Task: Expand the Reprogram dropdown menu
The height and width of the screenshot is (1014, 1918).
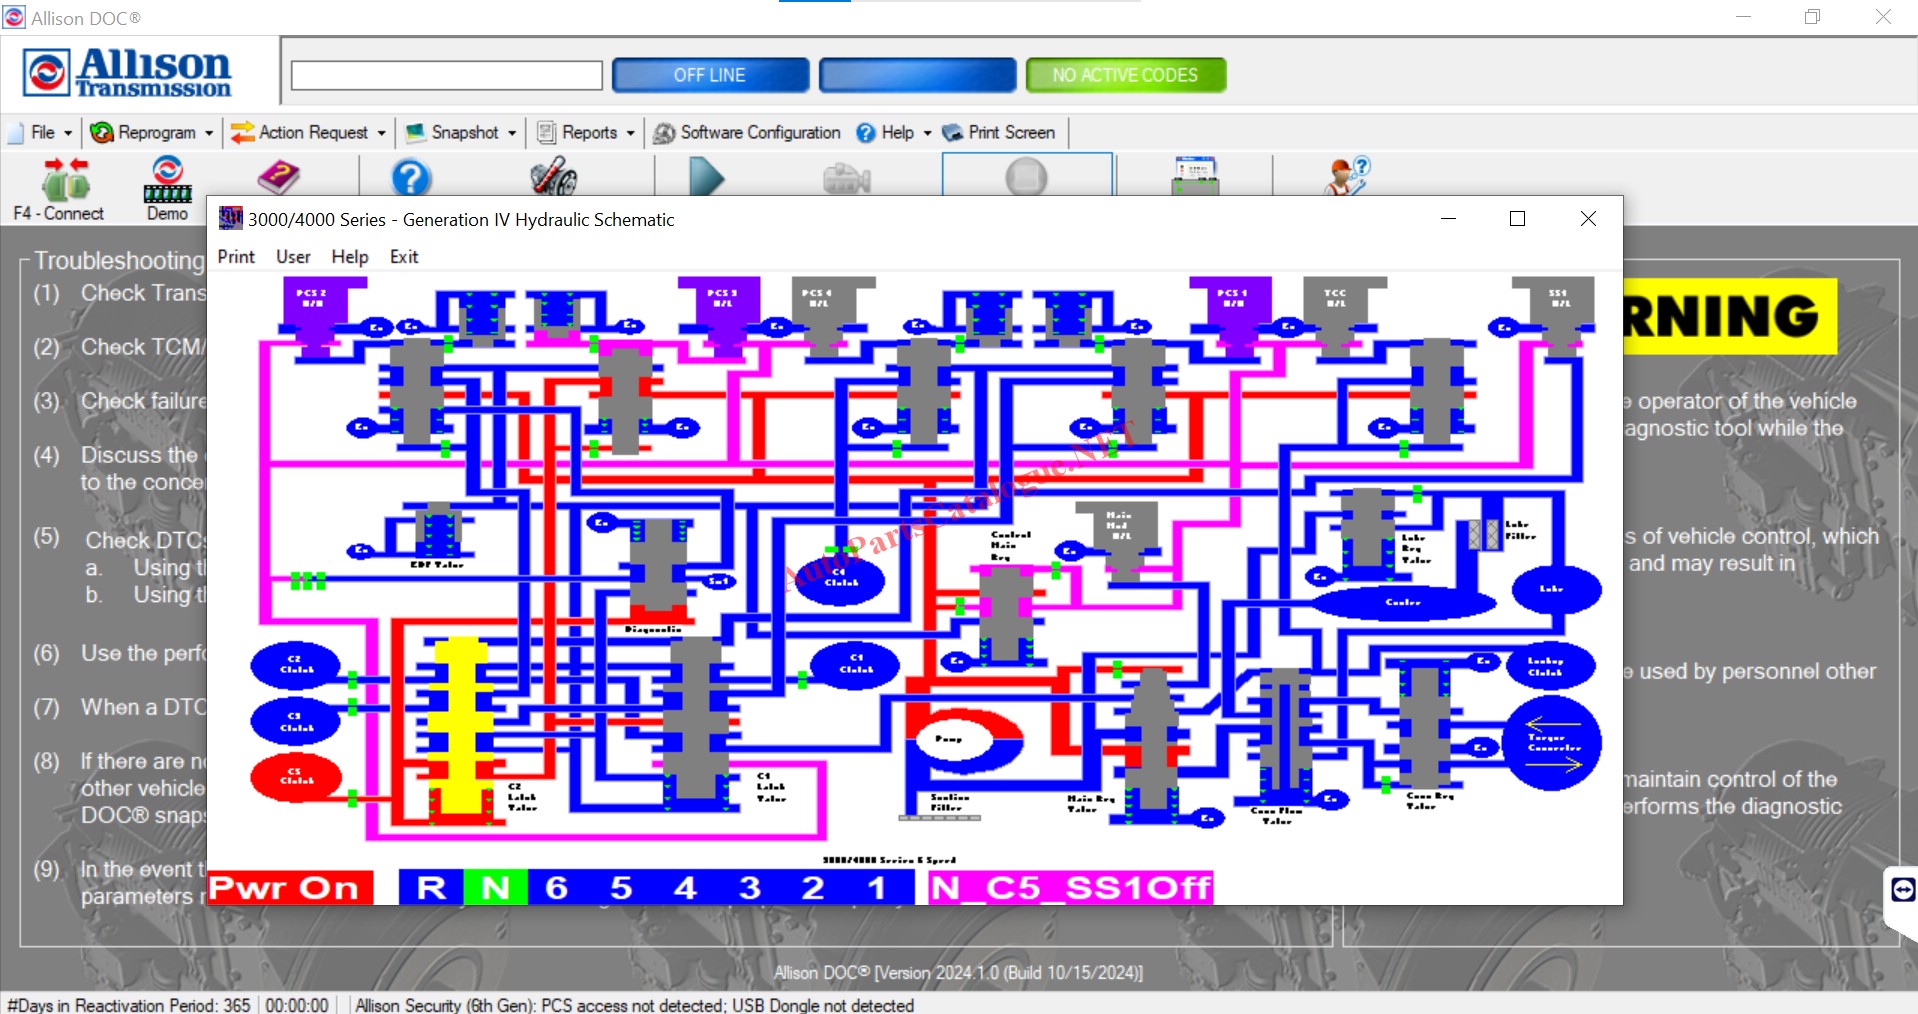Action: pos(152,132)
